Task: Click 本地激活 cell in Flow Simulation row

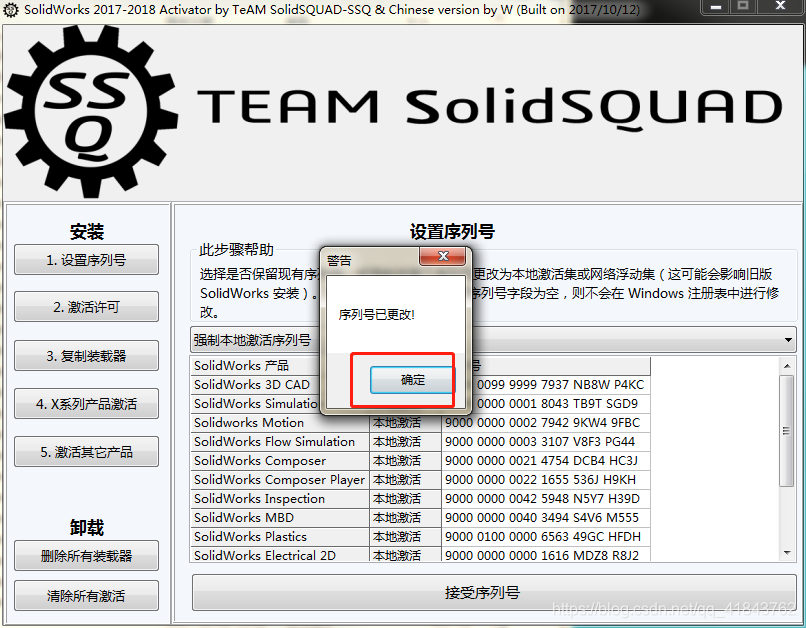Action: pos(405,441)
